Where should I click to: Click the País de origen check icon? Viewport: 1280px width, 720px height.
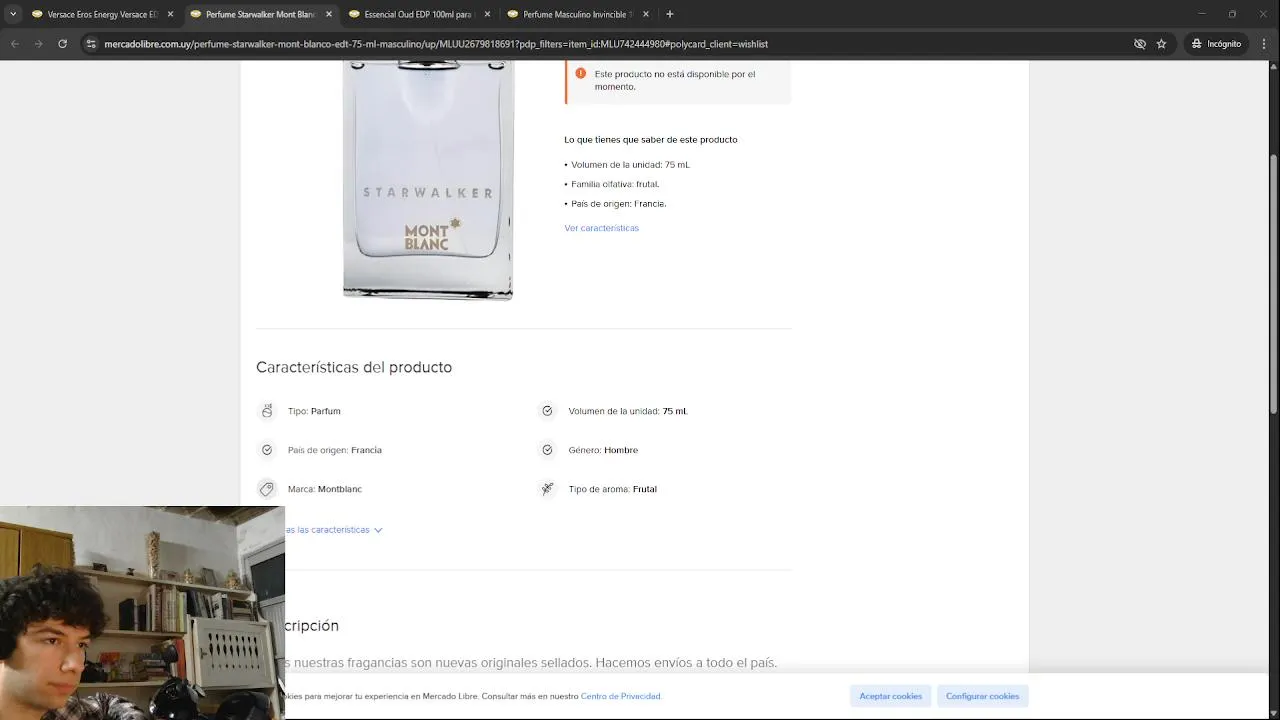point(267,450)
